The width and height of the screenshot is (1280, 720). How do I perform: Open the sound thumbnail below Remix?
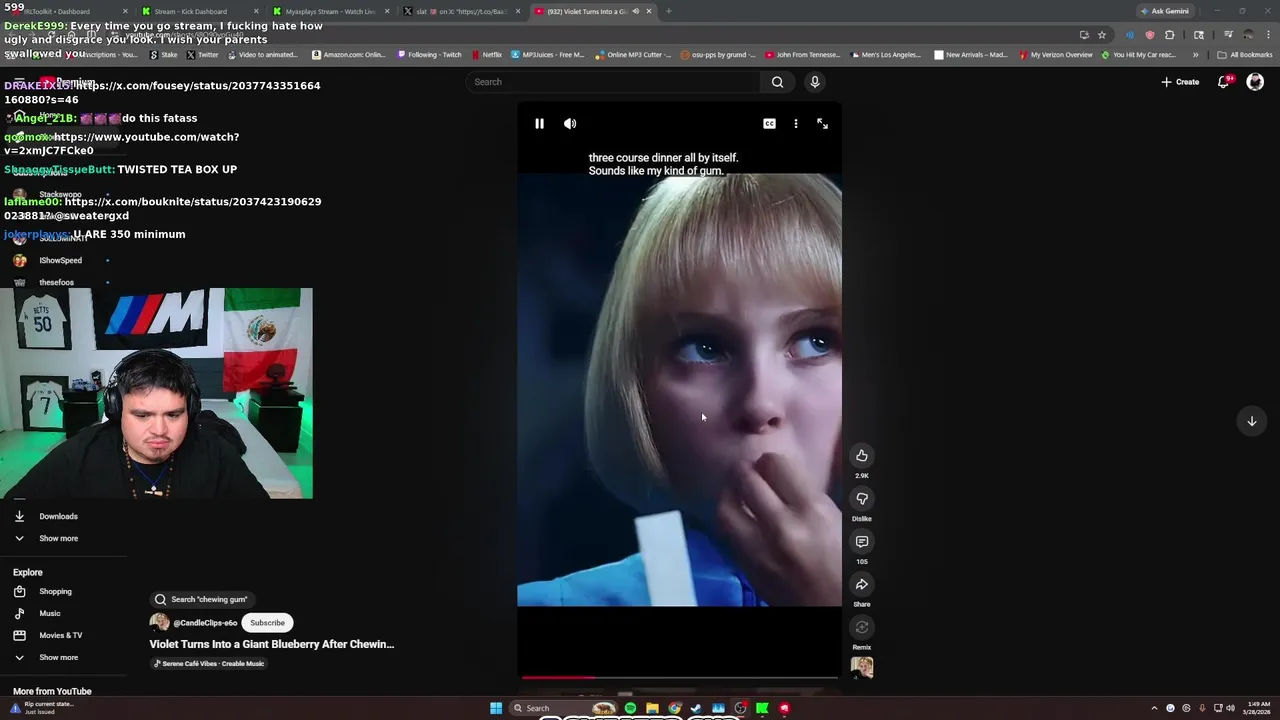pos(862,668)
